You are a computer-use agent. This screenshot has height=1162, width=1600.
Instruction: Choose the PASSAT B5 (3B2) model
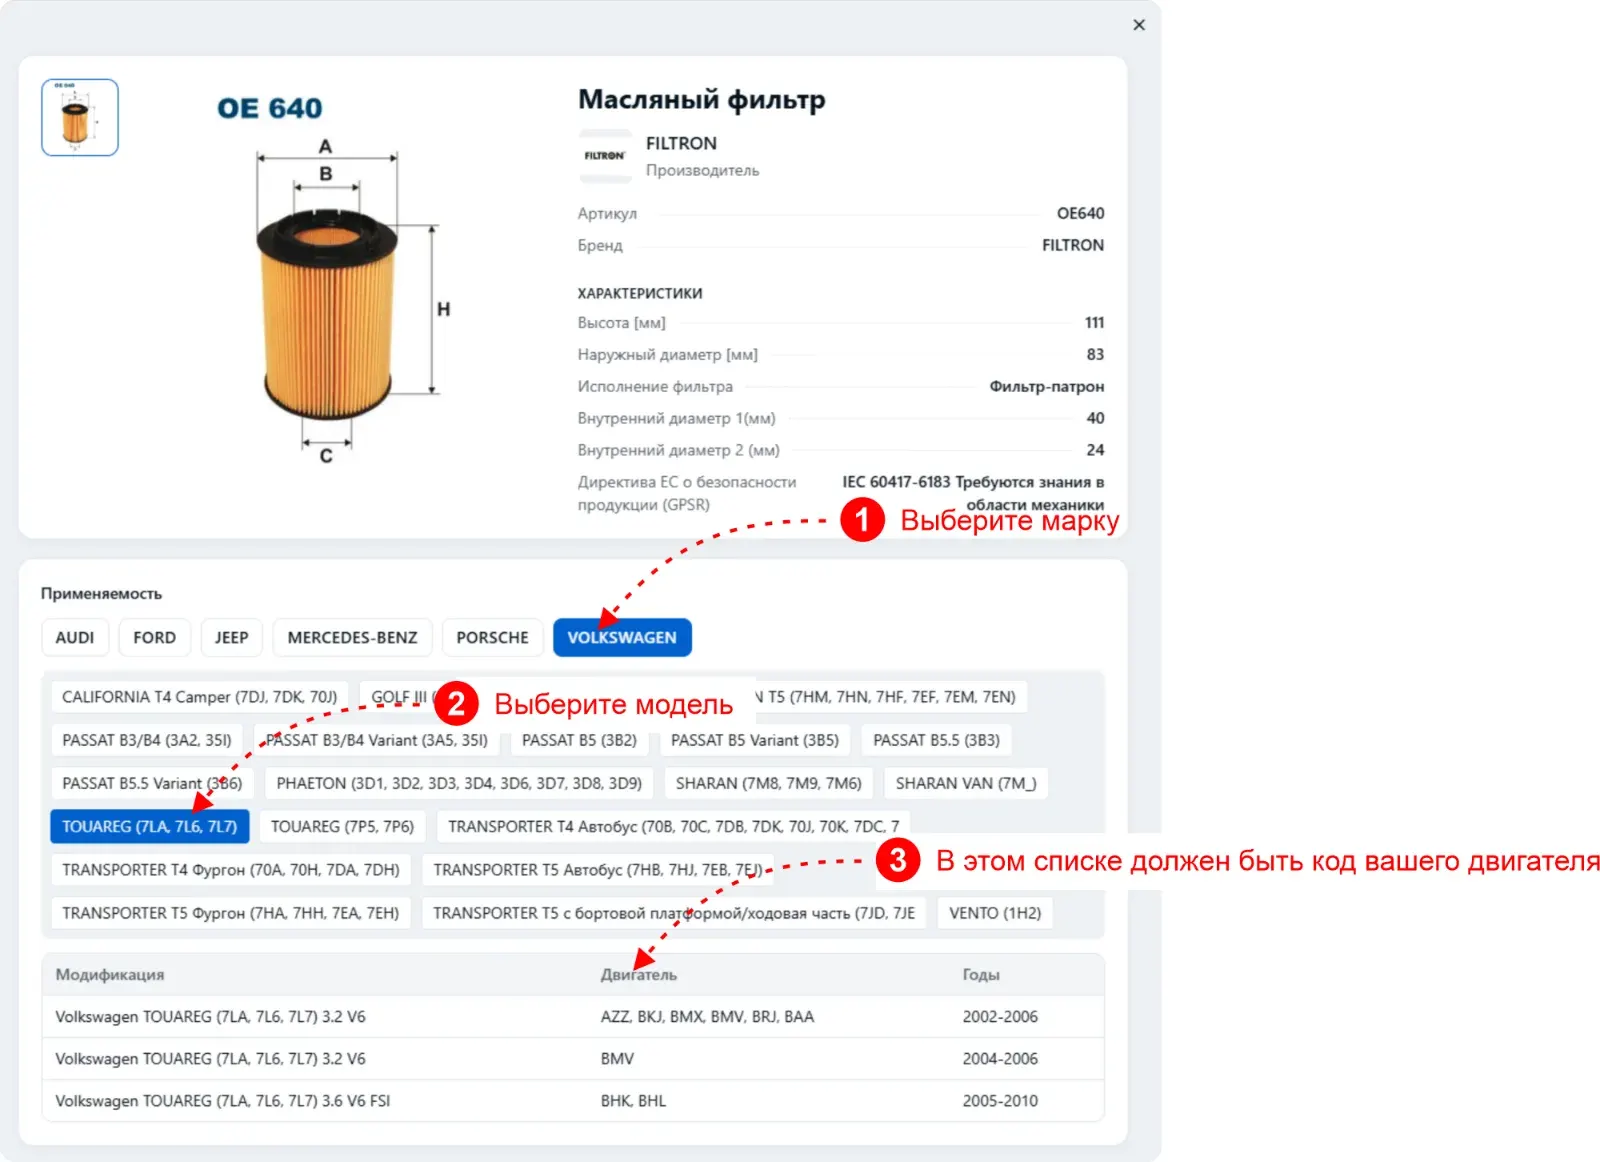[x=579, y=740]
